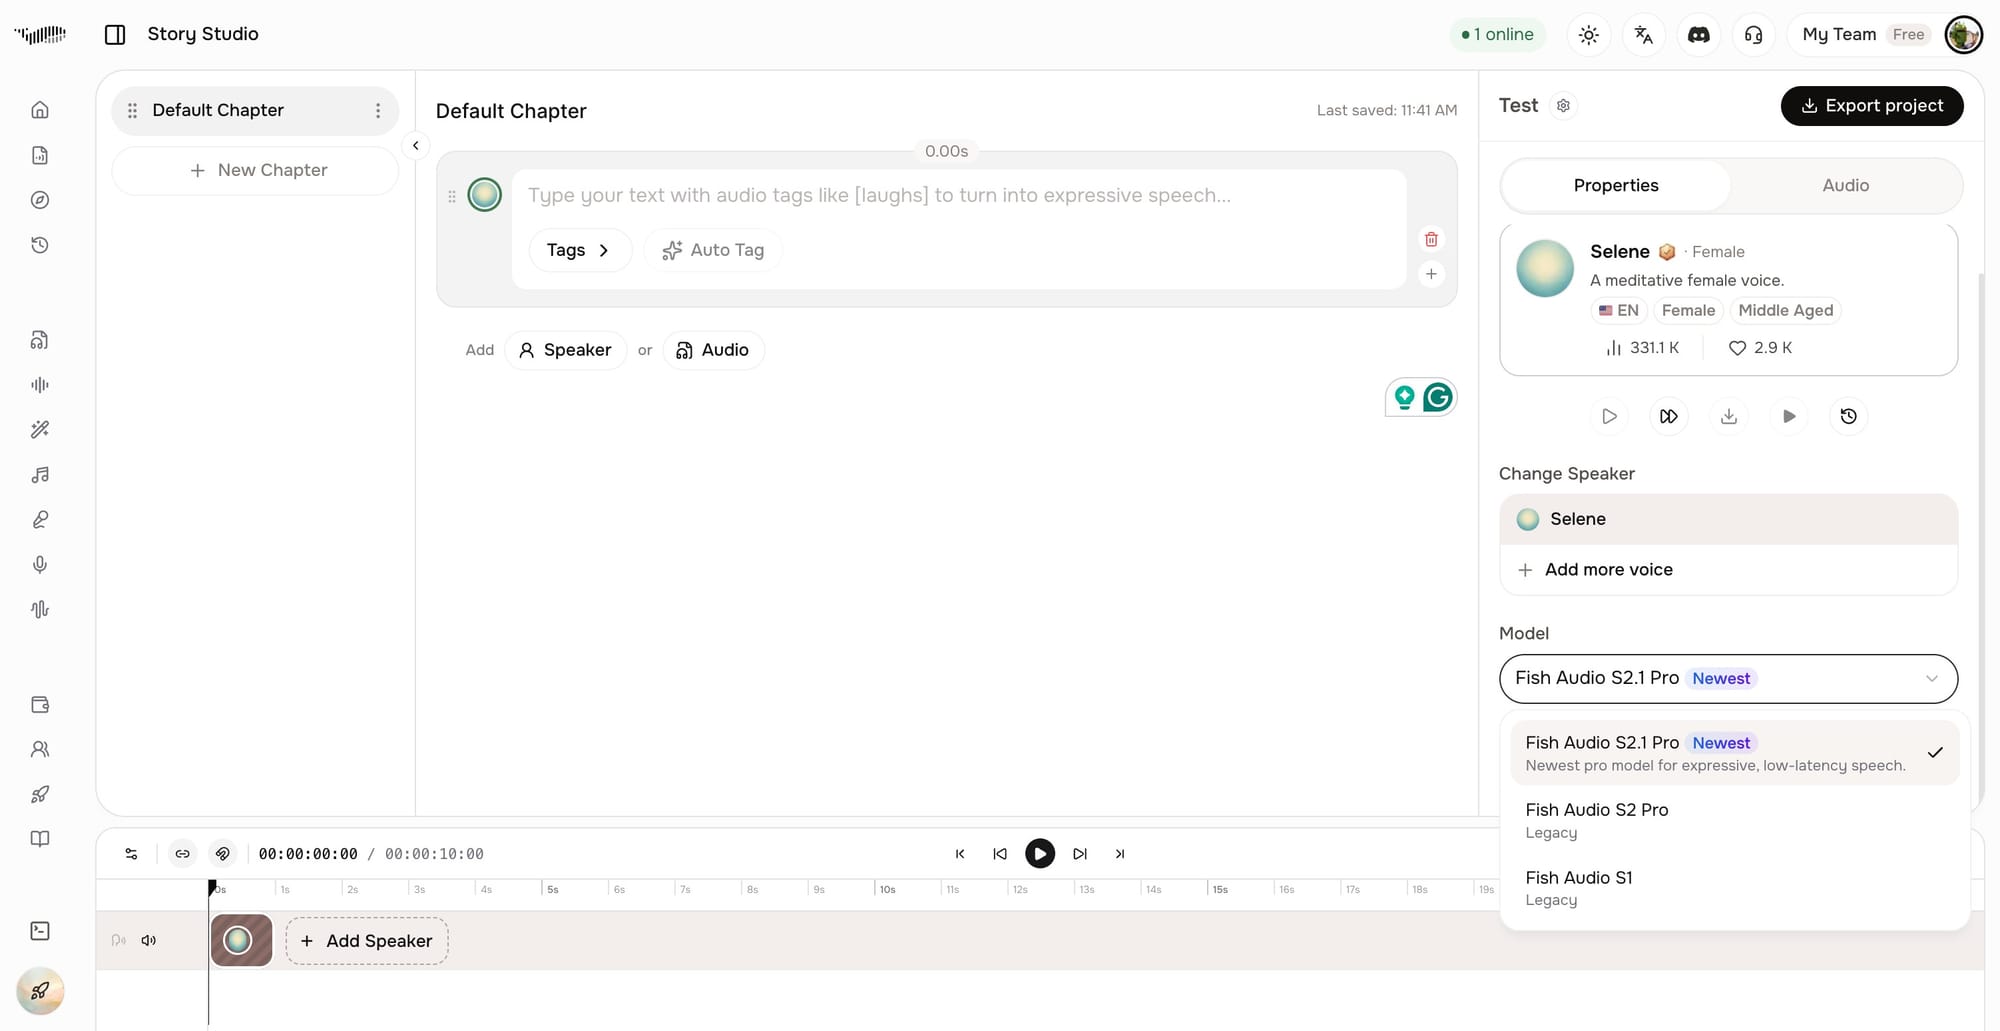
Task: Open the language translation icon
Action: (x=1644, y=35)
